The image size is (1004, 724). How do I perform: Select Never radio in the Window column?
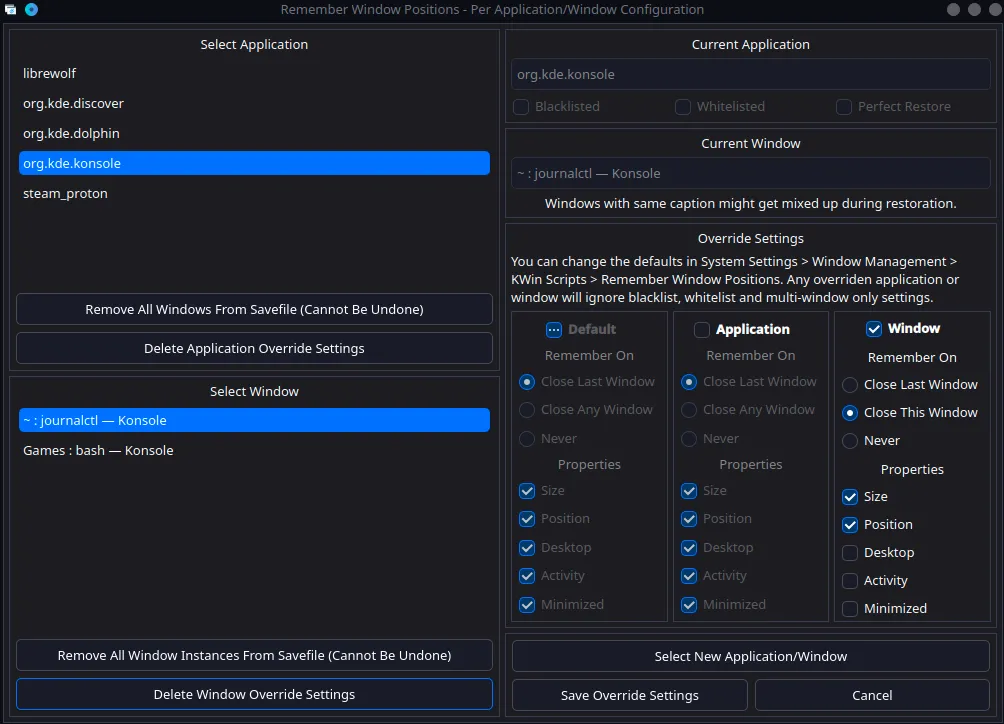click(x=850, y=441)
